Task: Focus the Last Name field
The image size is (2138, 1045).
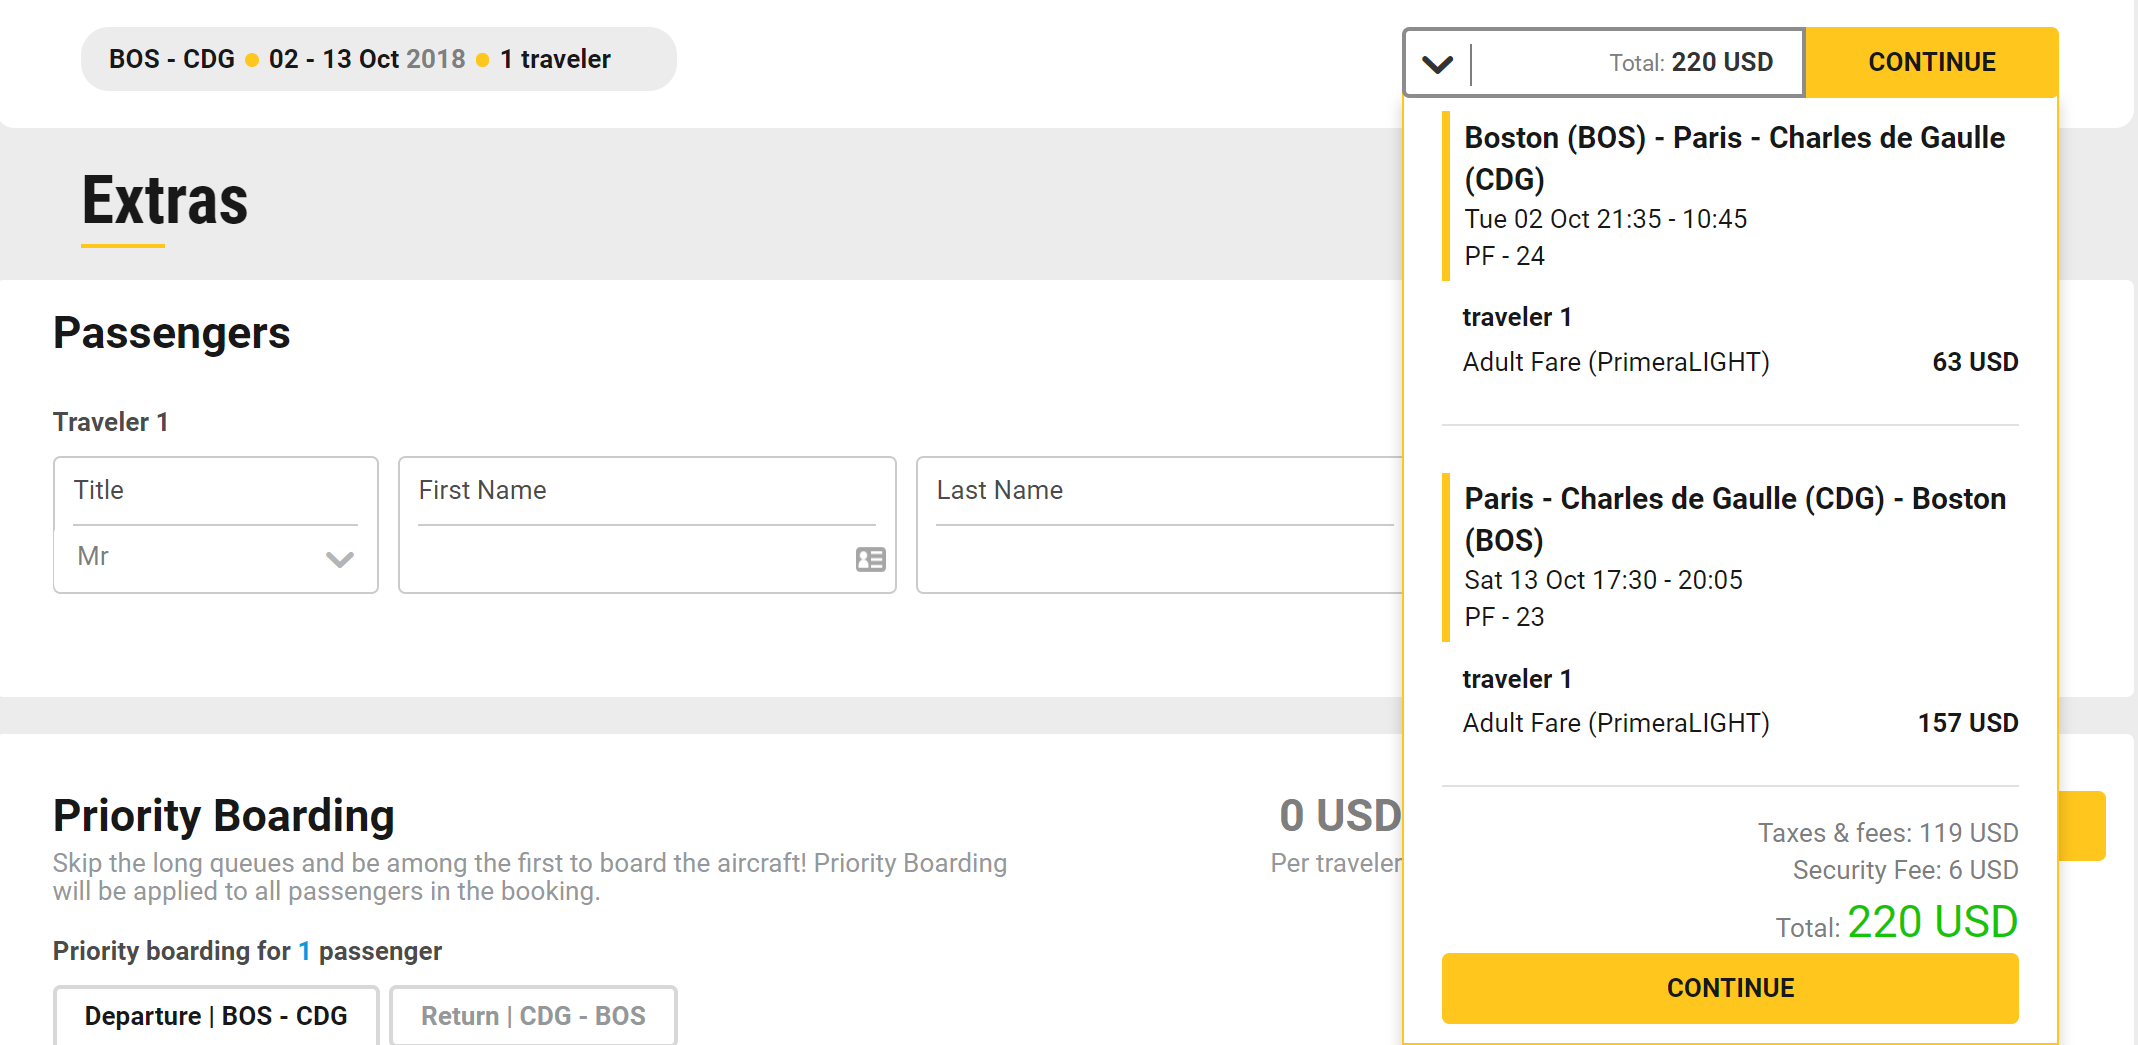Action: tap(1160, 557)
